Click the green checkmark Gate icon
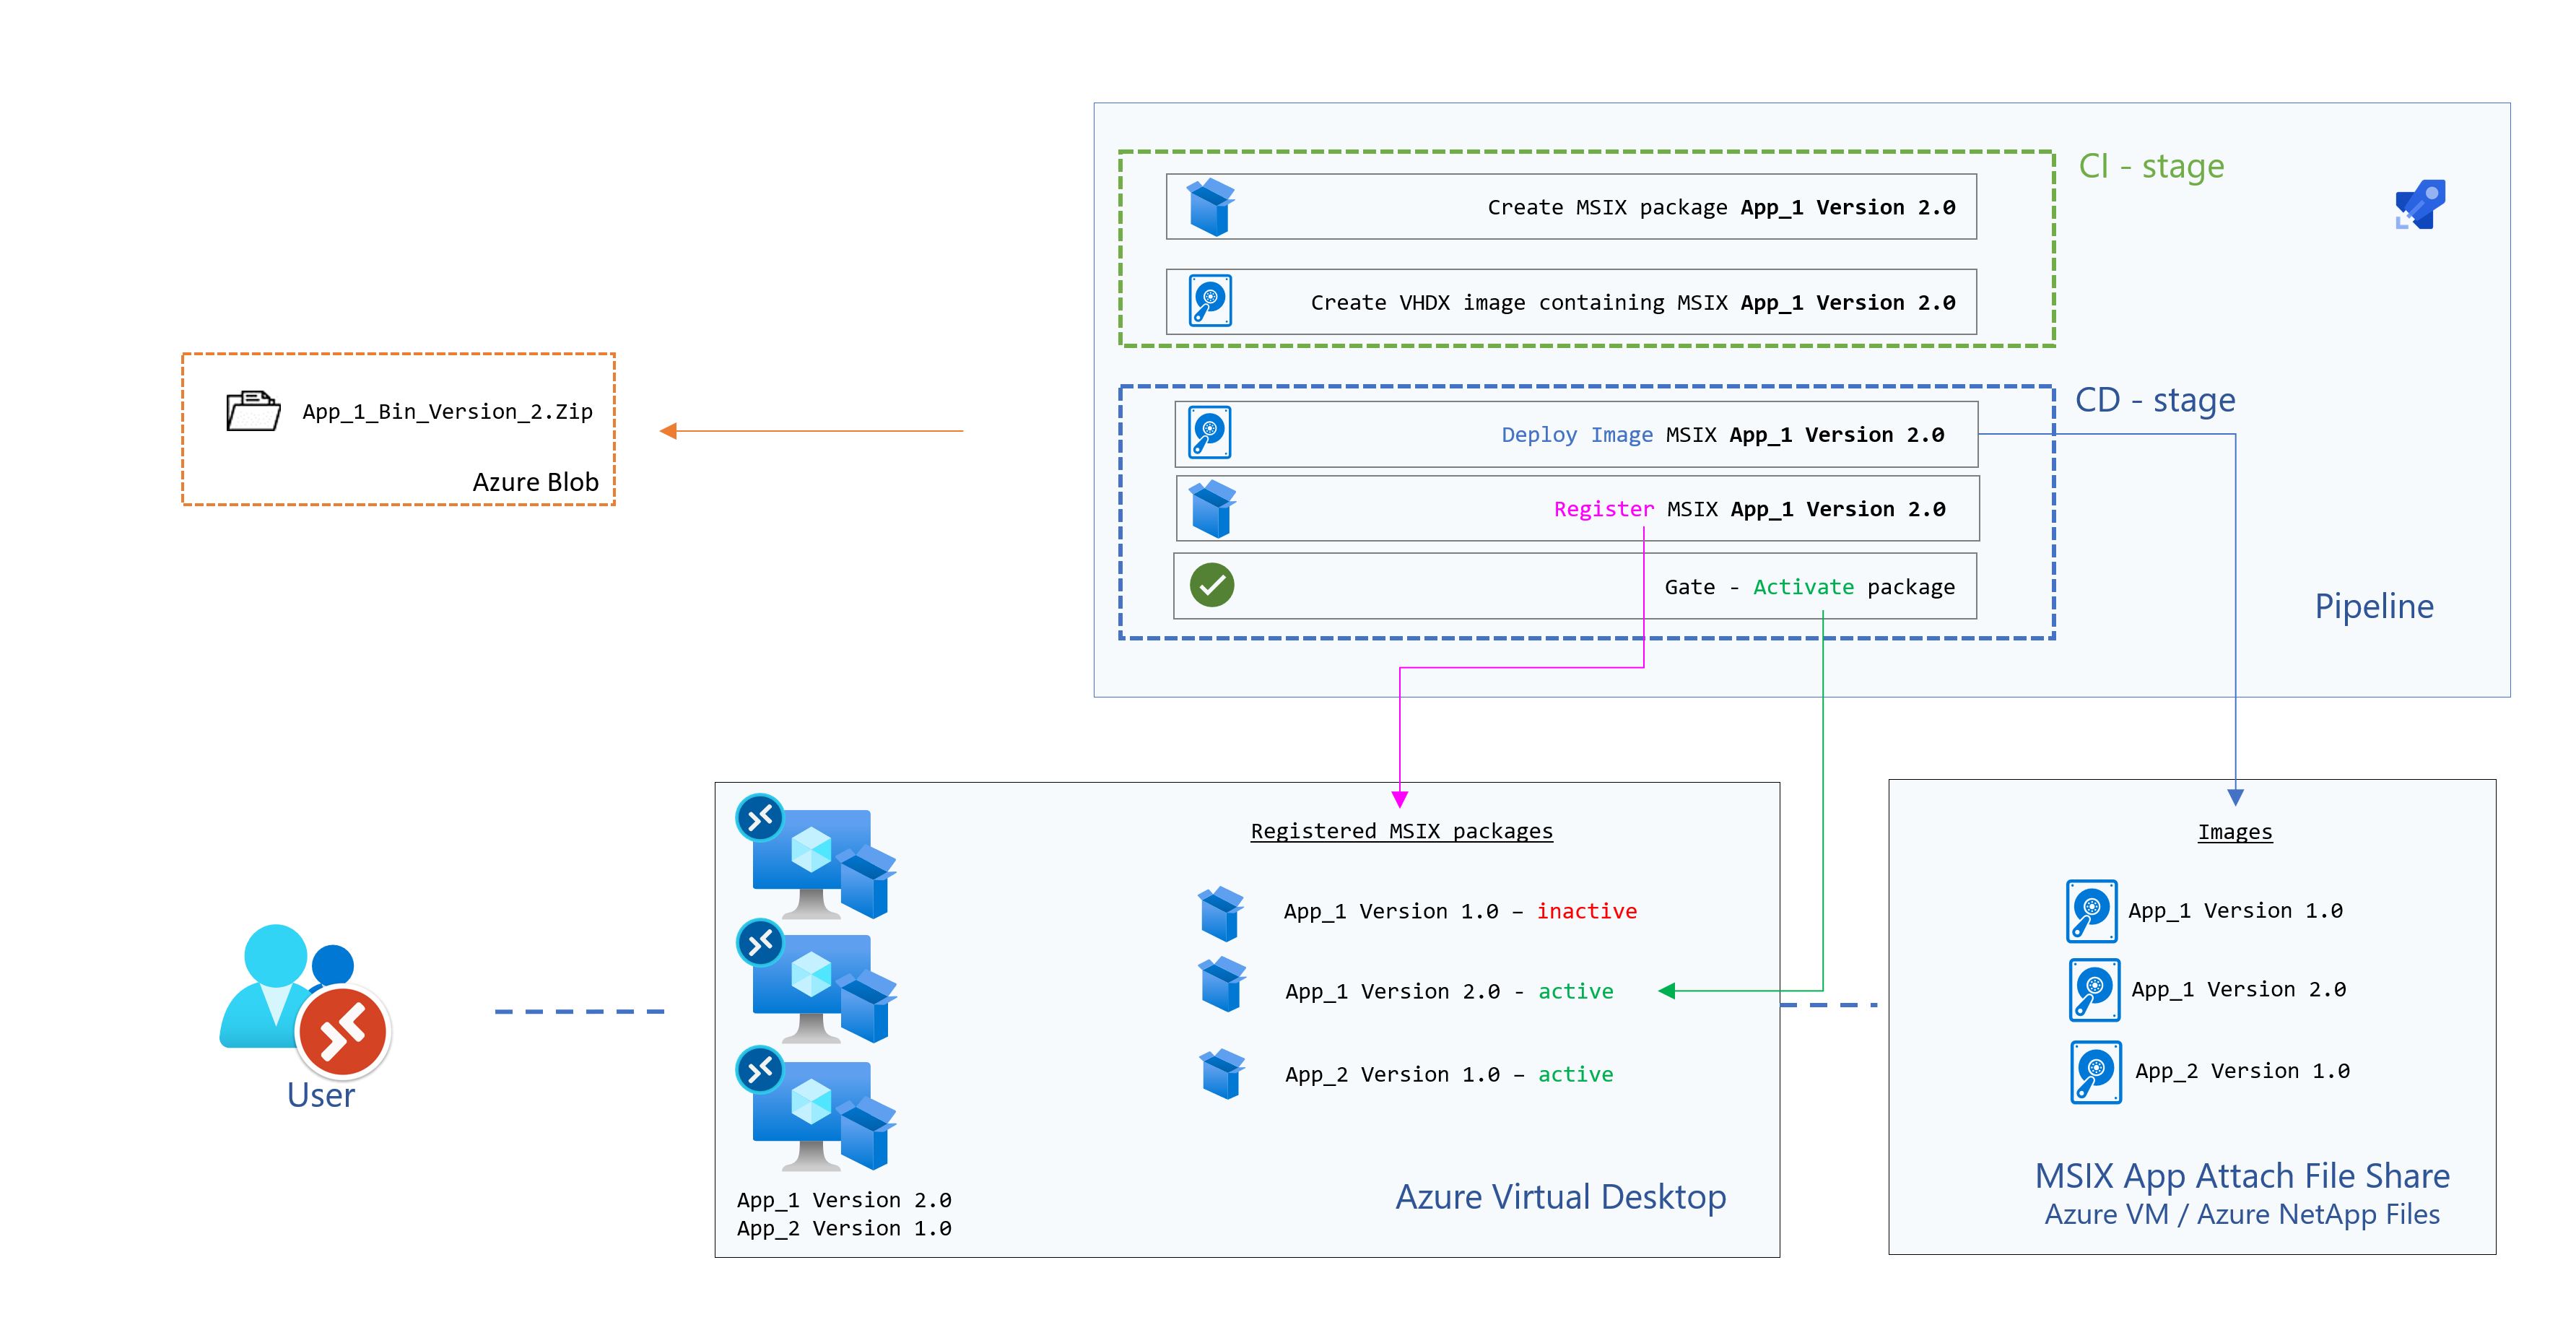 point(1211,585)
